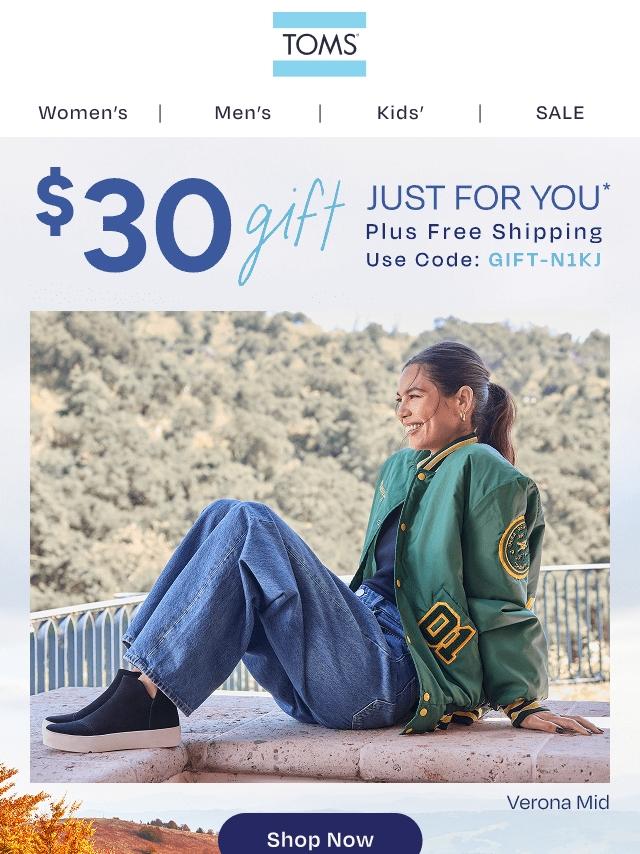Image resolution: width=640 pixels, height=854 pixels.
Task: Click the Plus Free Shipping text
Action: pos(484,232)
